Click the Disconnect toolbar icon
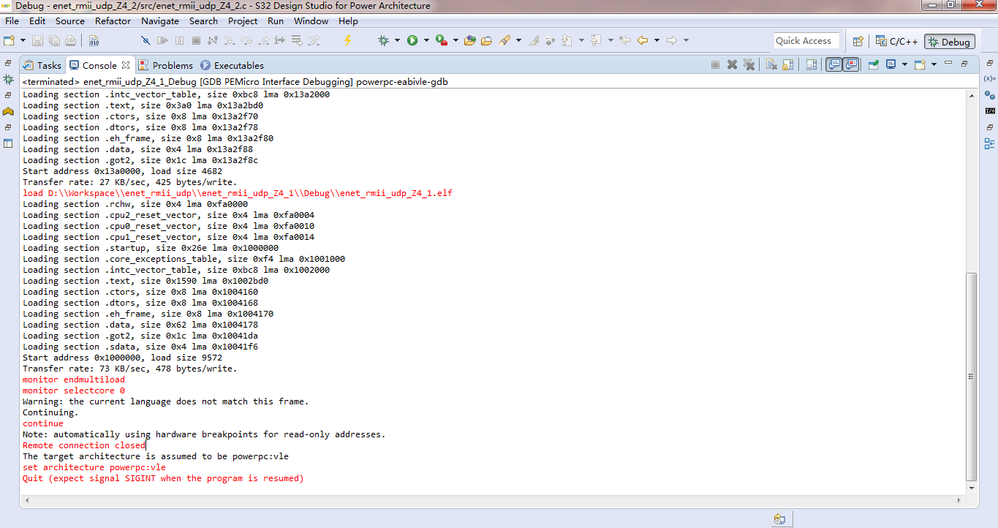 tap(213, 41)
